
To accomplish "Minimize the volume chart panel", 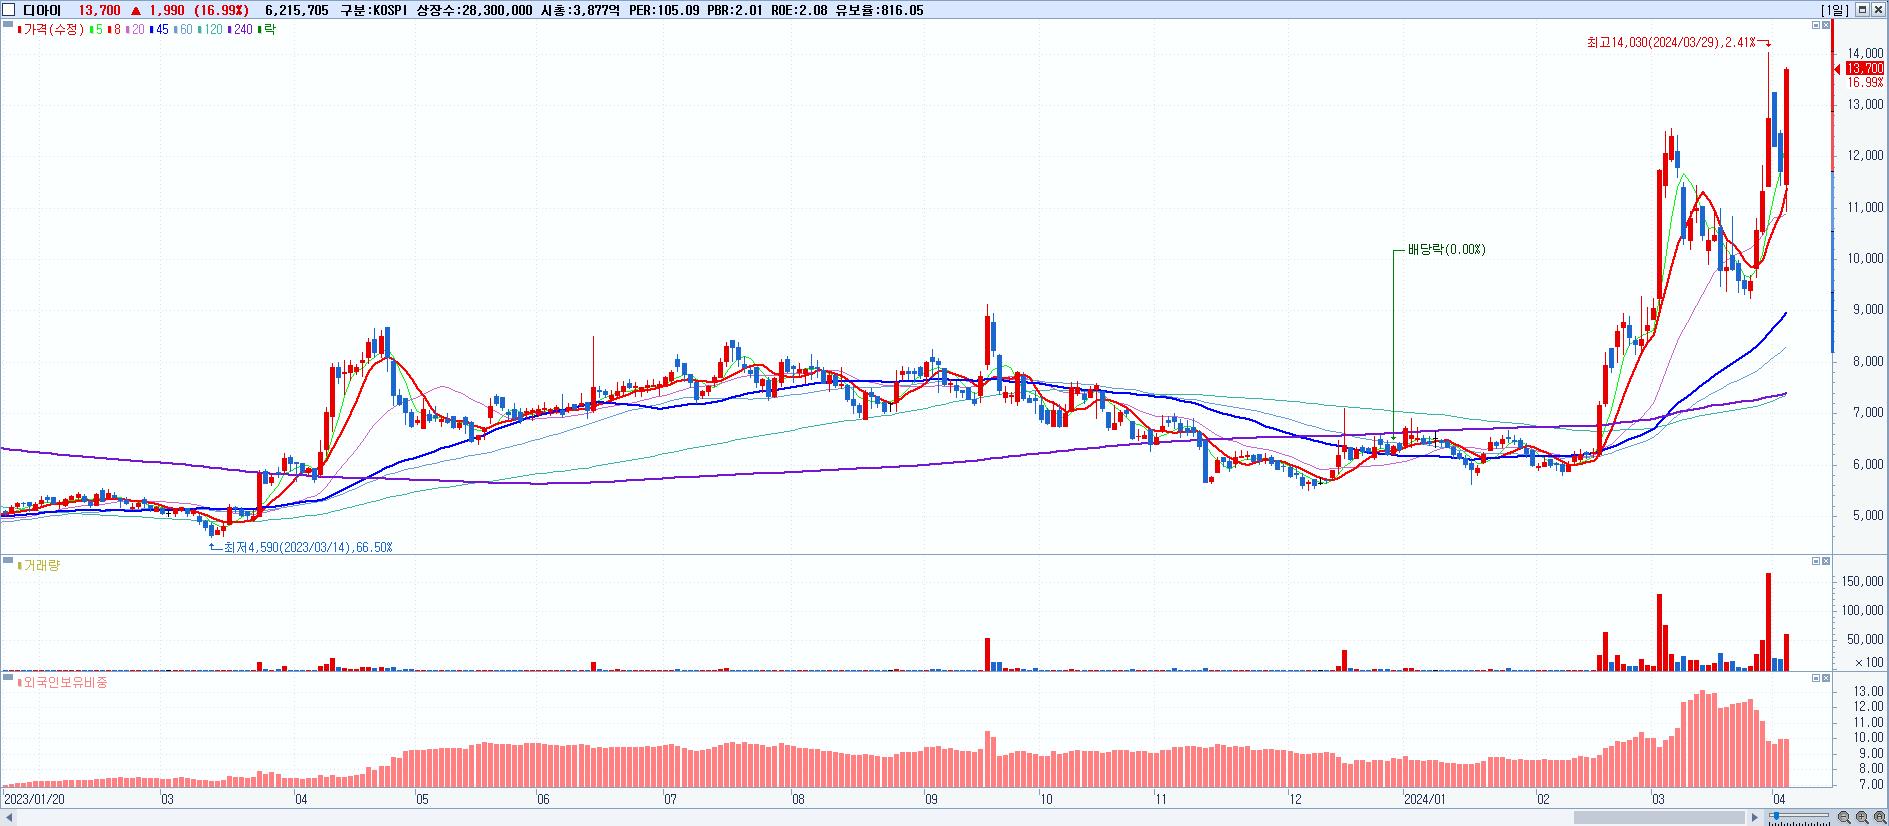I will (x=1815, y=562).
